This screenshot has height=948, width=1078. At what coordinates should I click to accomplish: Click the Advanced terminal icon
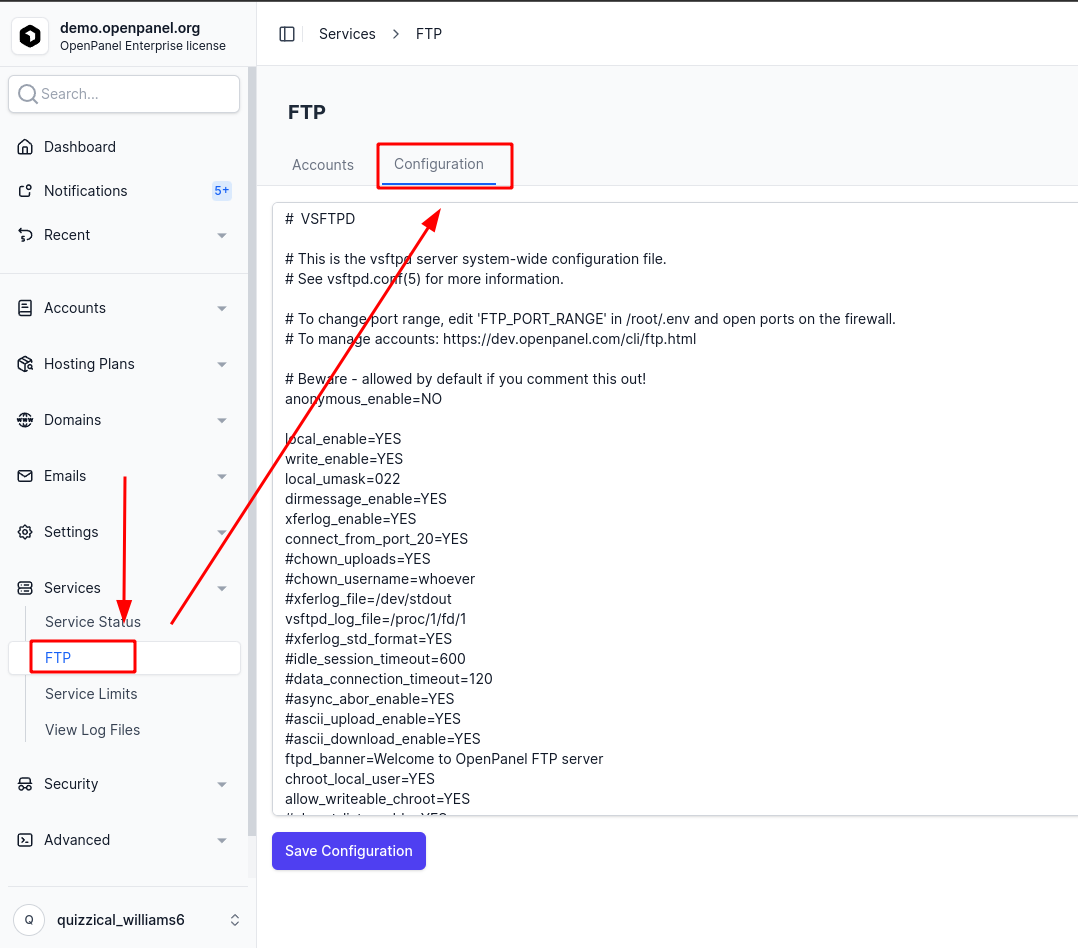[25, 839]
